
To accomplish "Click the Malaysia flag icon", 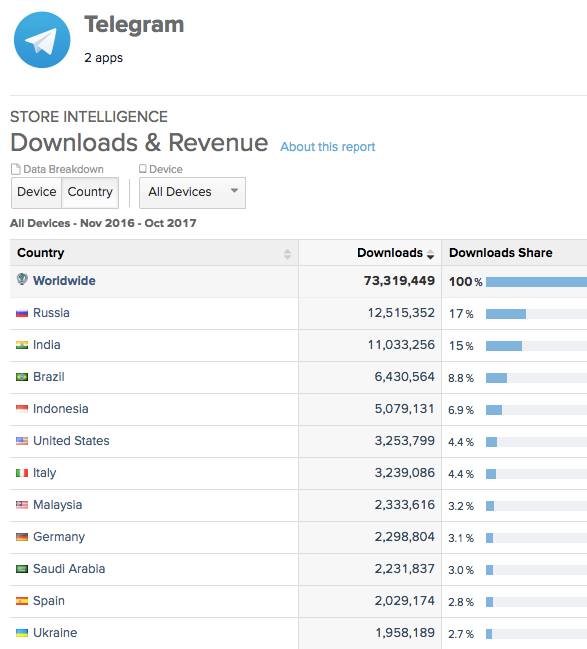I will pyautogui.click(x=22, y=505).
